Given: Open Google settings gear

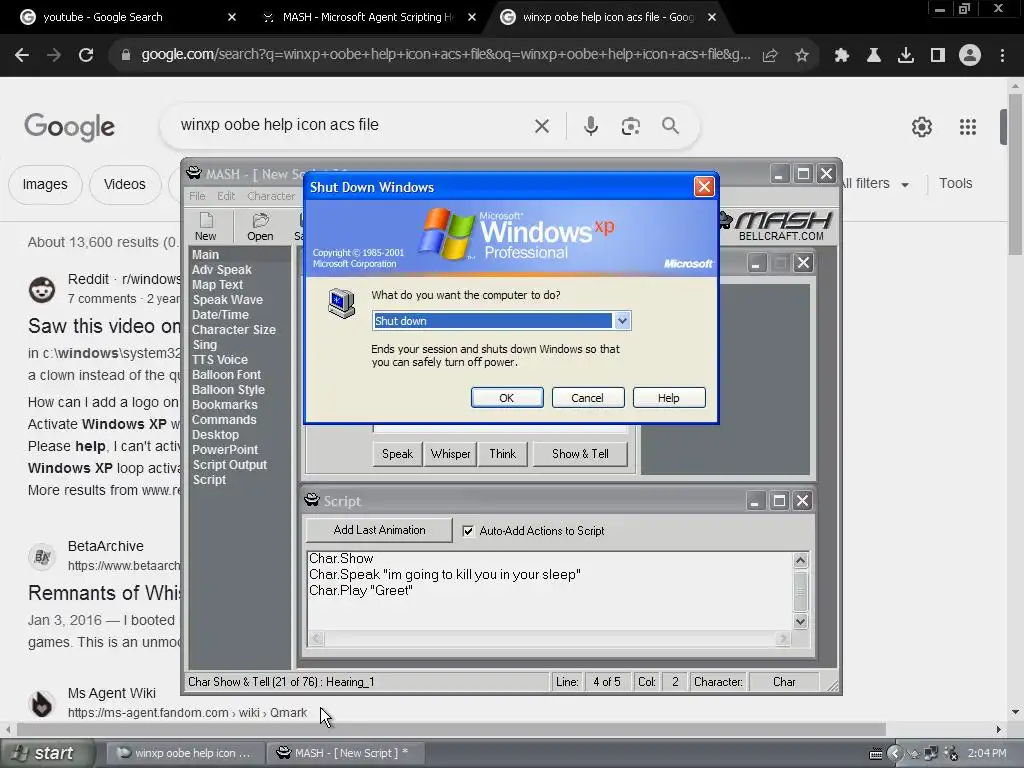Looking at the screenshot, I should click(921, 127).
